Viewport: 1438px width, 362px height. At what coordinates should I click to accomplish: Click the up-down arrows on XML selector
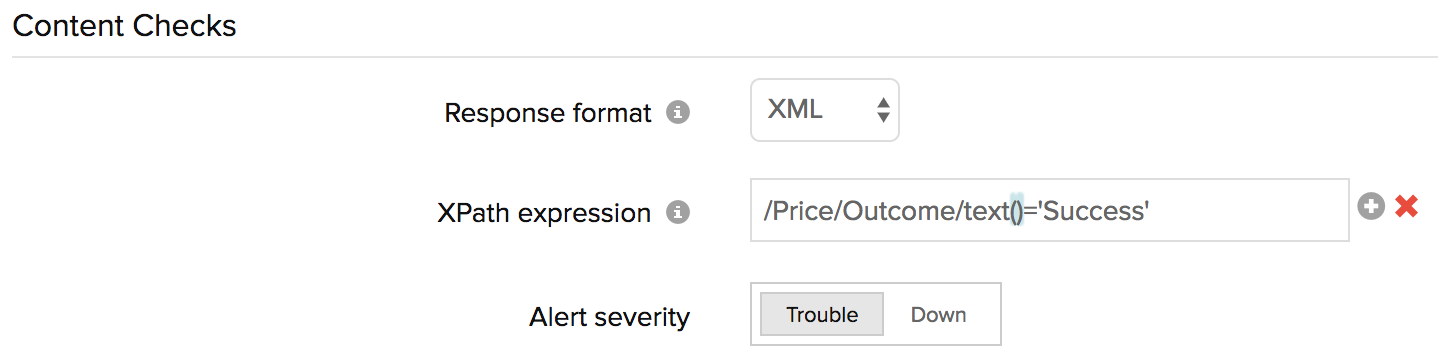pyautogui.click(x=883, y=110)
